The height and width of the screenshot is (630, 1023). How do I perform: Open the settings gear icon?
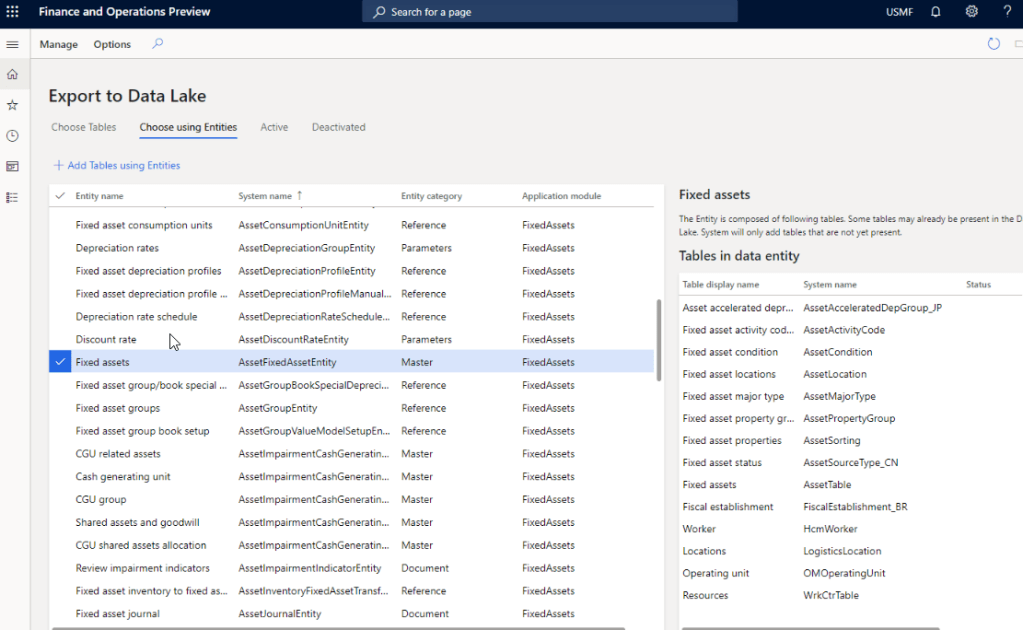pos(971,12)
